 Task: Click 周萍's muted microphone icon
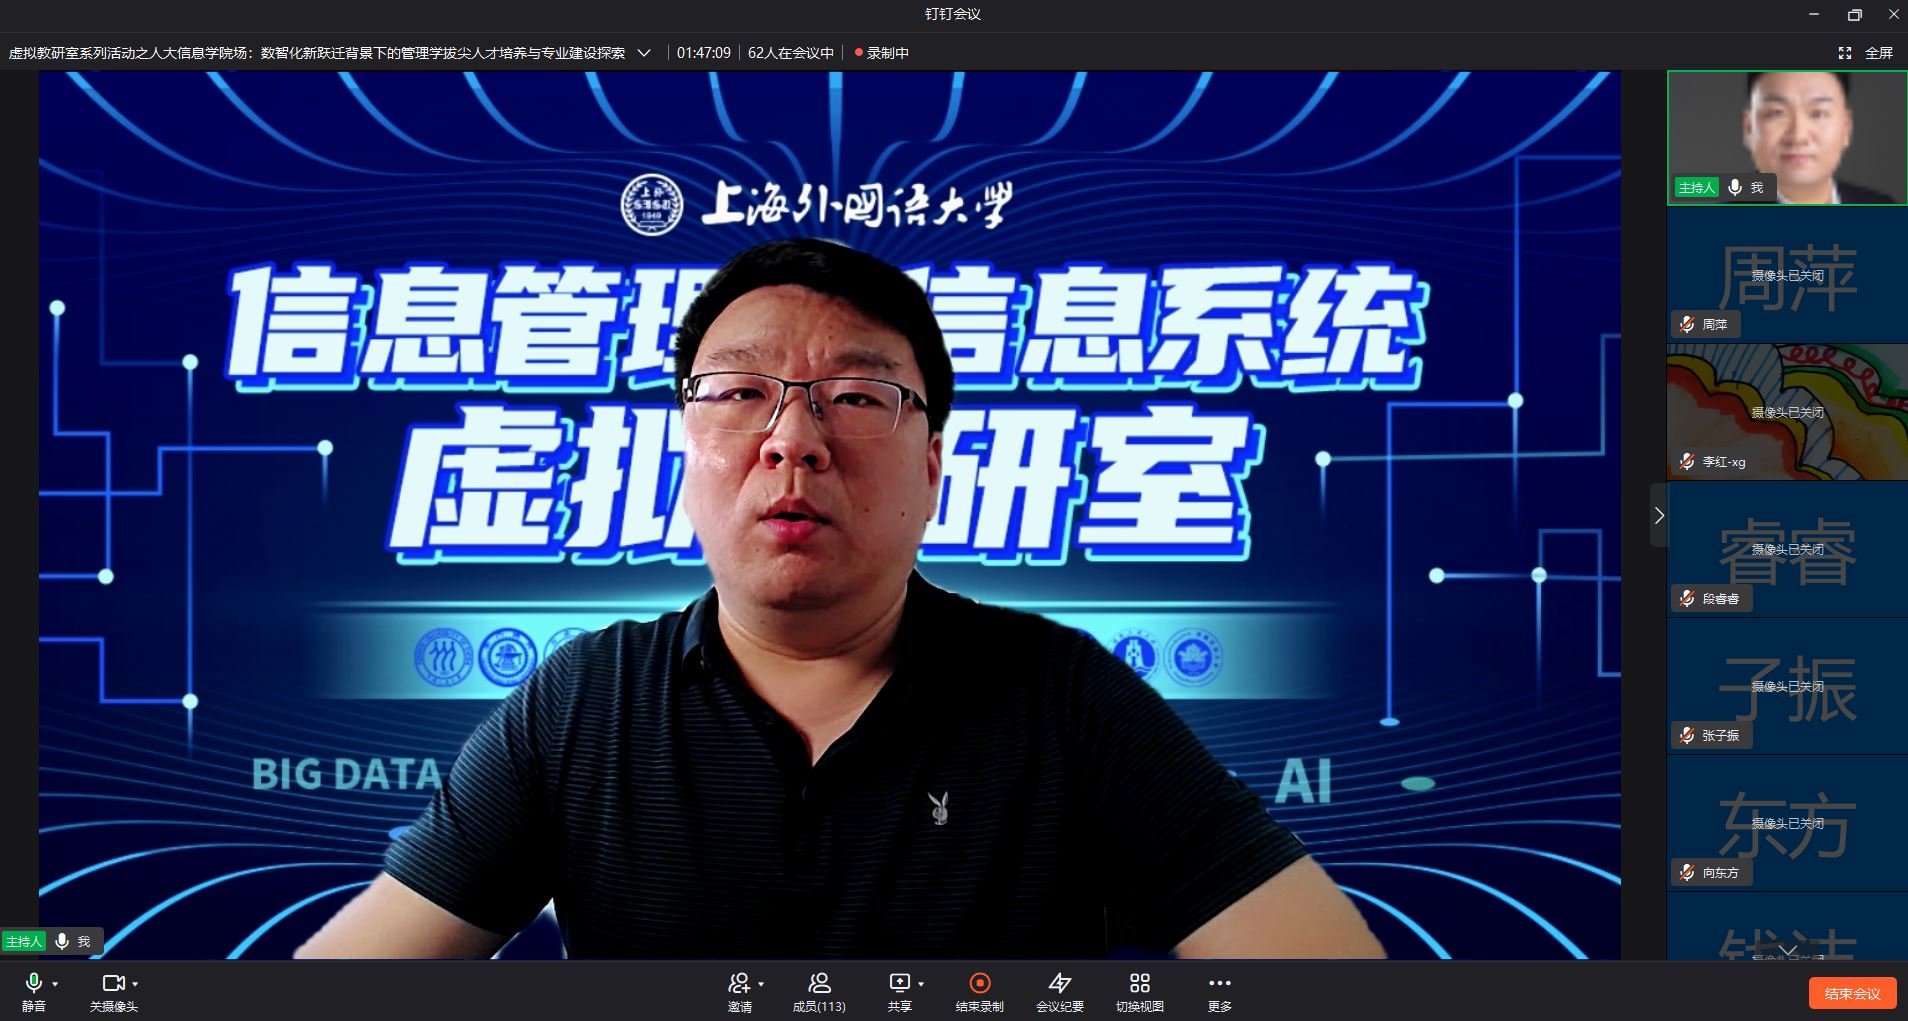(x=1687, y=324)
